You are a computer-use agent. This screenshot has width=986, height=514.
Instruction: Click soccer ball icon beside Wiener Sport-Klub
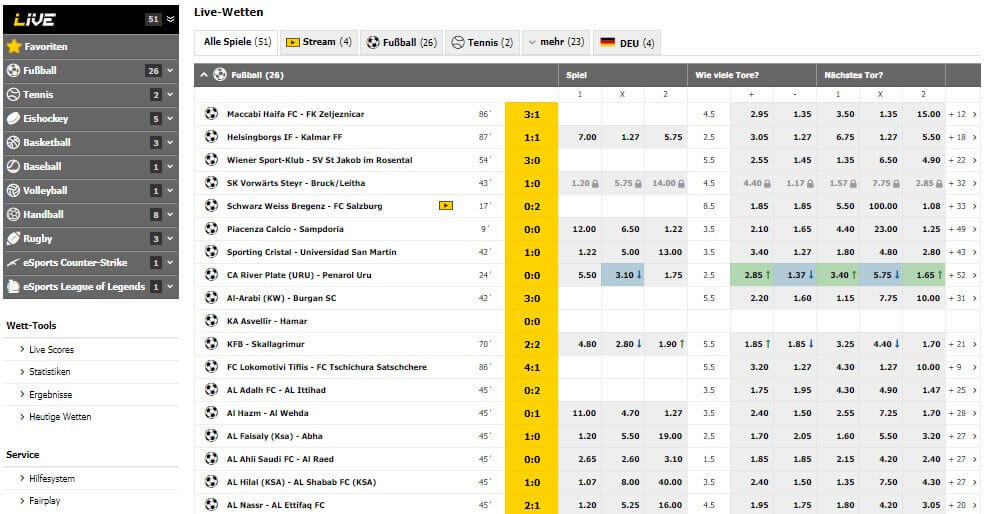pyautogui.click(x=211, y=160)
